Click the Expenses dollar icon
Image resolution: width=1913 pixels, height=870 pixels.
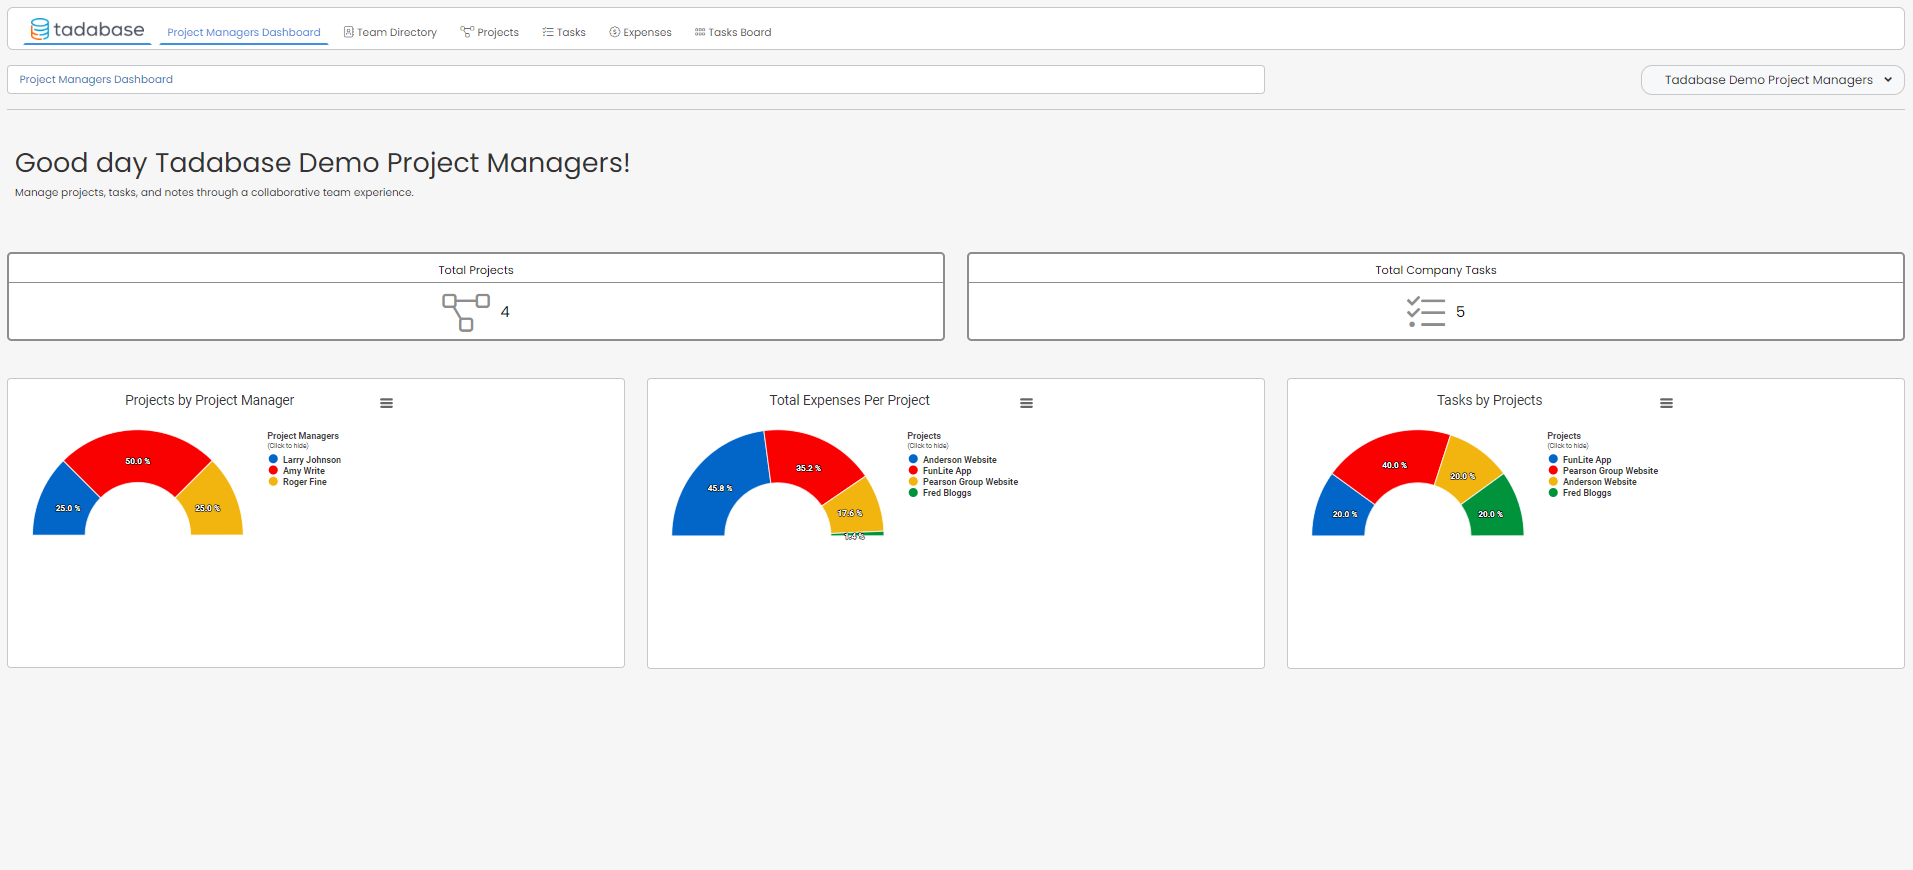pos(615,32)
